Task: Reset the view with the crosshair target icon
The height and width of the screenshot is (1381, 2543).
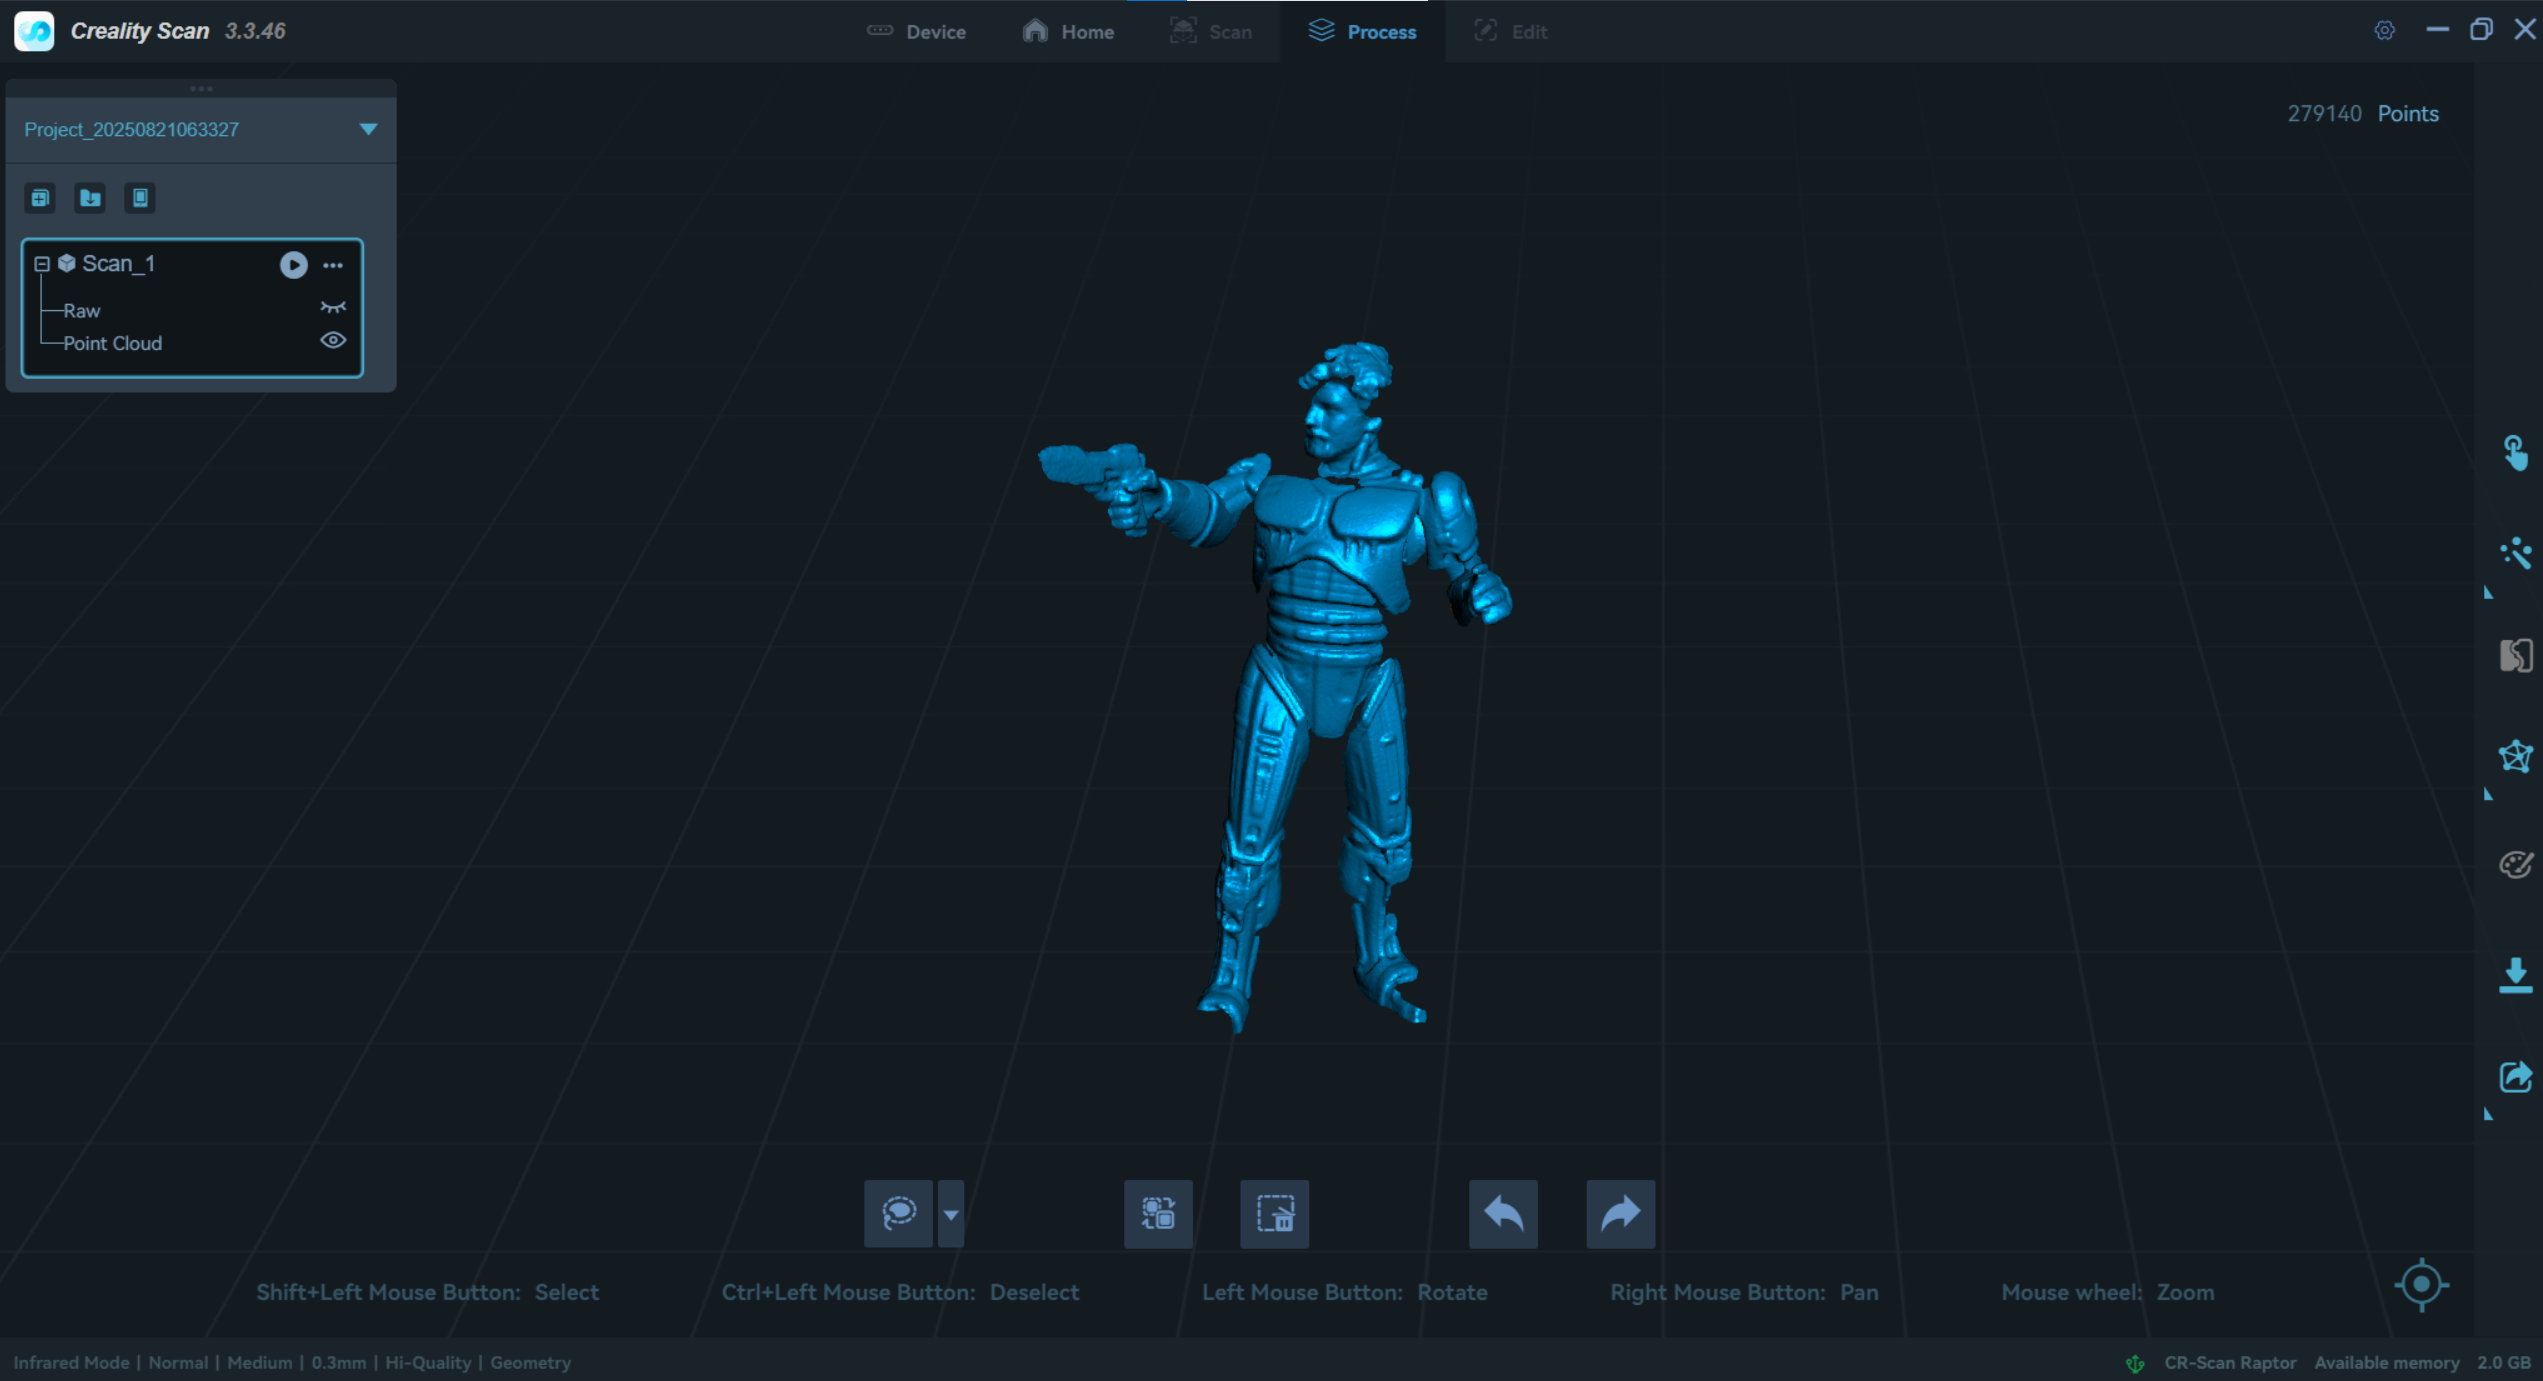Action: pyautogui.click(x=2421, y=1284)
